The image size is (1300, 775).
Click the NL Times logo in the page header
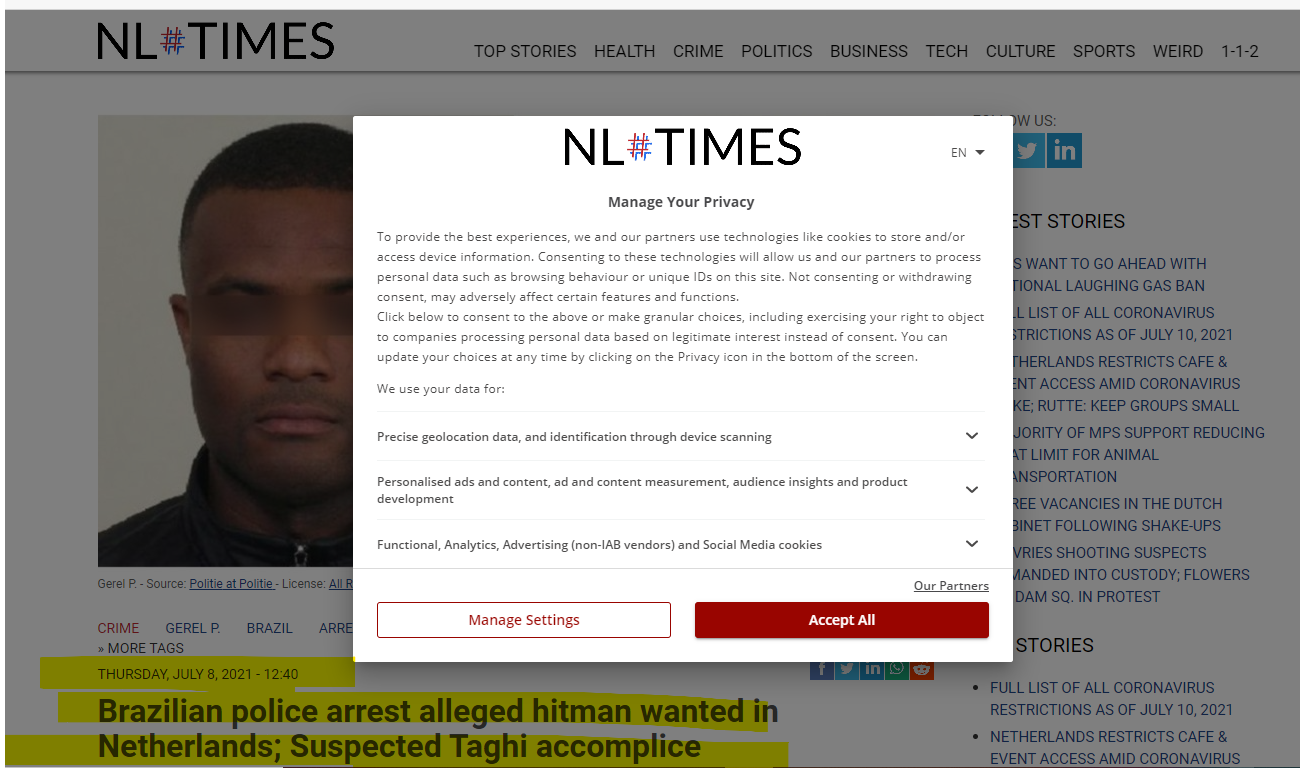[x=216, y=42]
